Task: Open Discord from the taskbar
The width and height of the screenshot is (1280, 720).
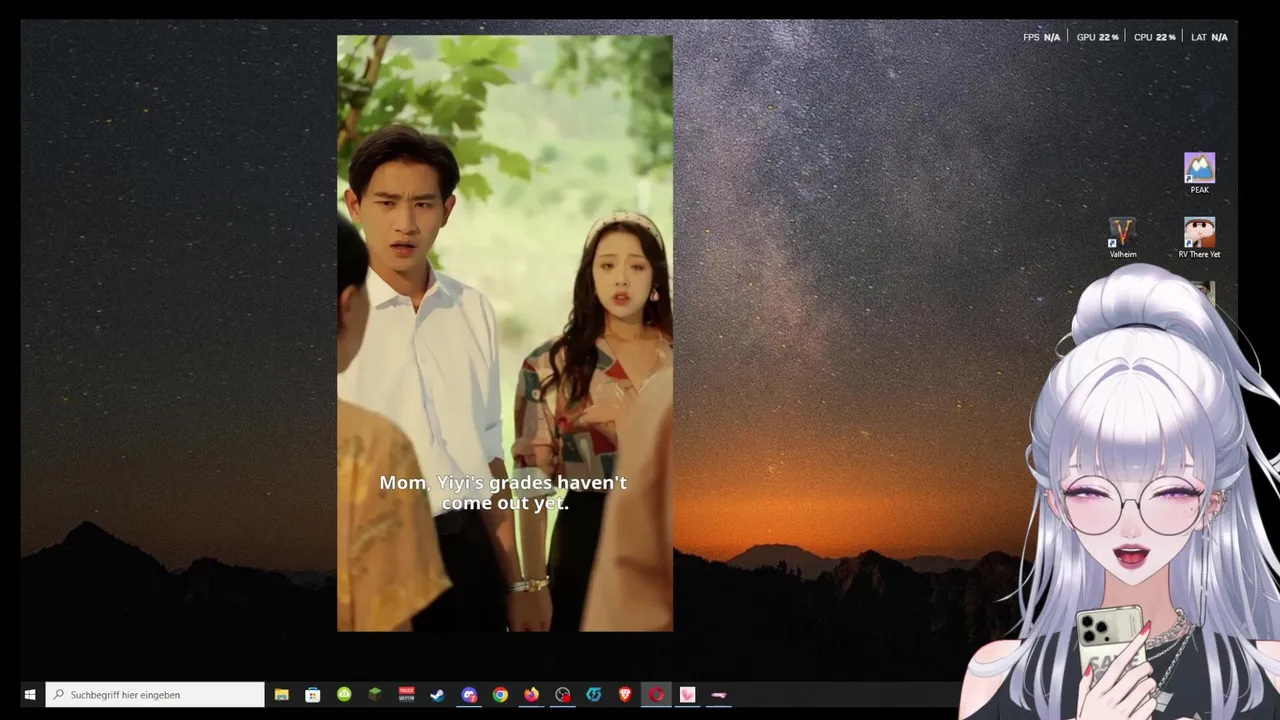Action: pos(469,694)
